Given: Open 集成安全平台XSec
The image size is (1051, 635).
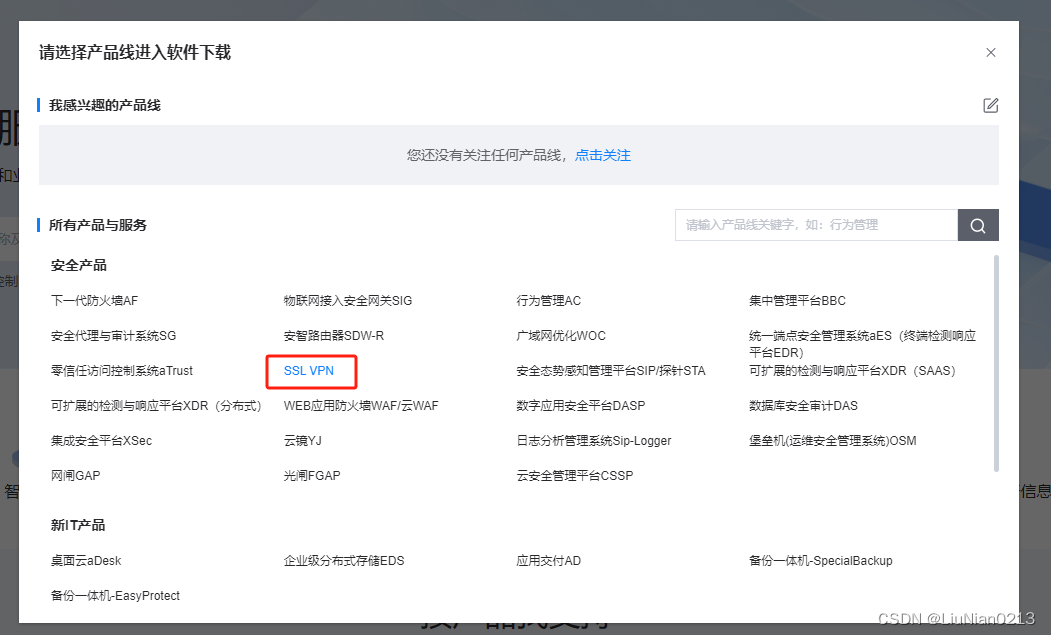Looking at the screenshot, I should click(x=101, y=441).
